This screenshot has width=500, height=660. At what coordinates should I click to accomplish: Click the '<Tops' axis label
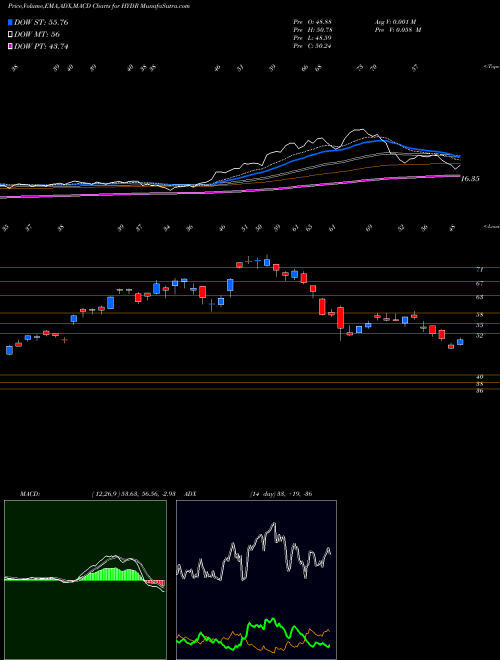pos(491,67)
